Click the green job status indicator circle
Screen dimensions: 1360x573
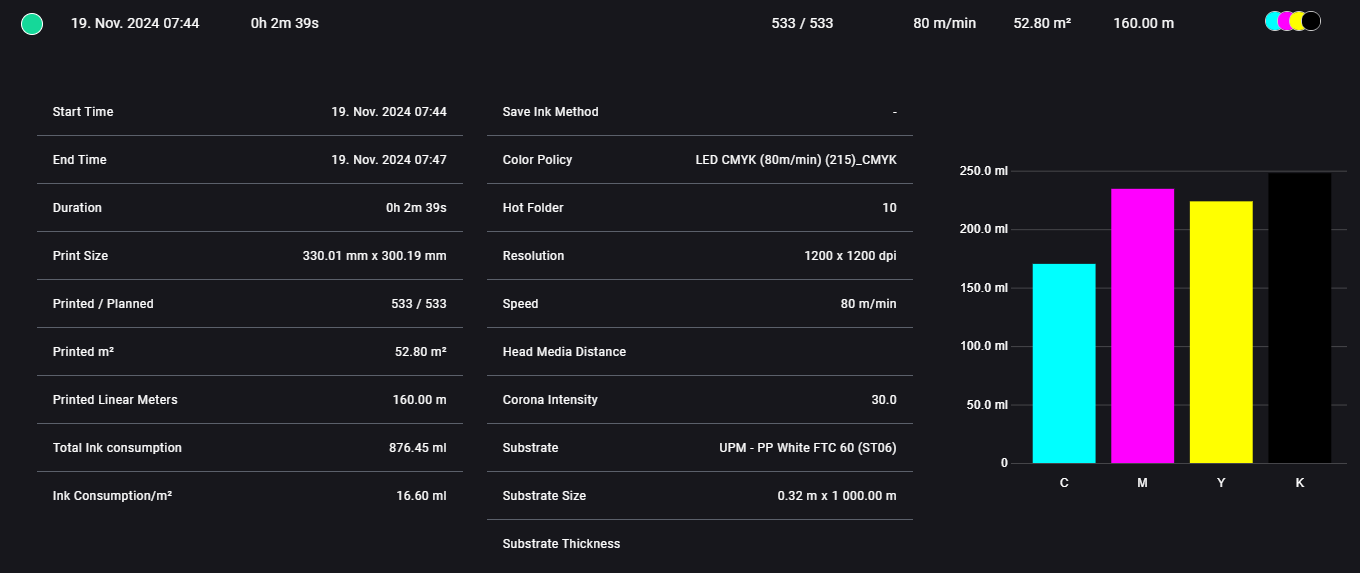pos(32,24)
